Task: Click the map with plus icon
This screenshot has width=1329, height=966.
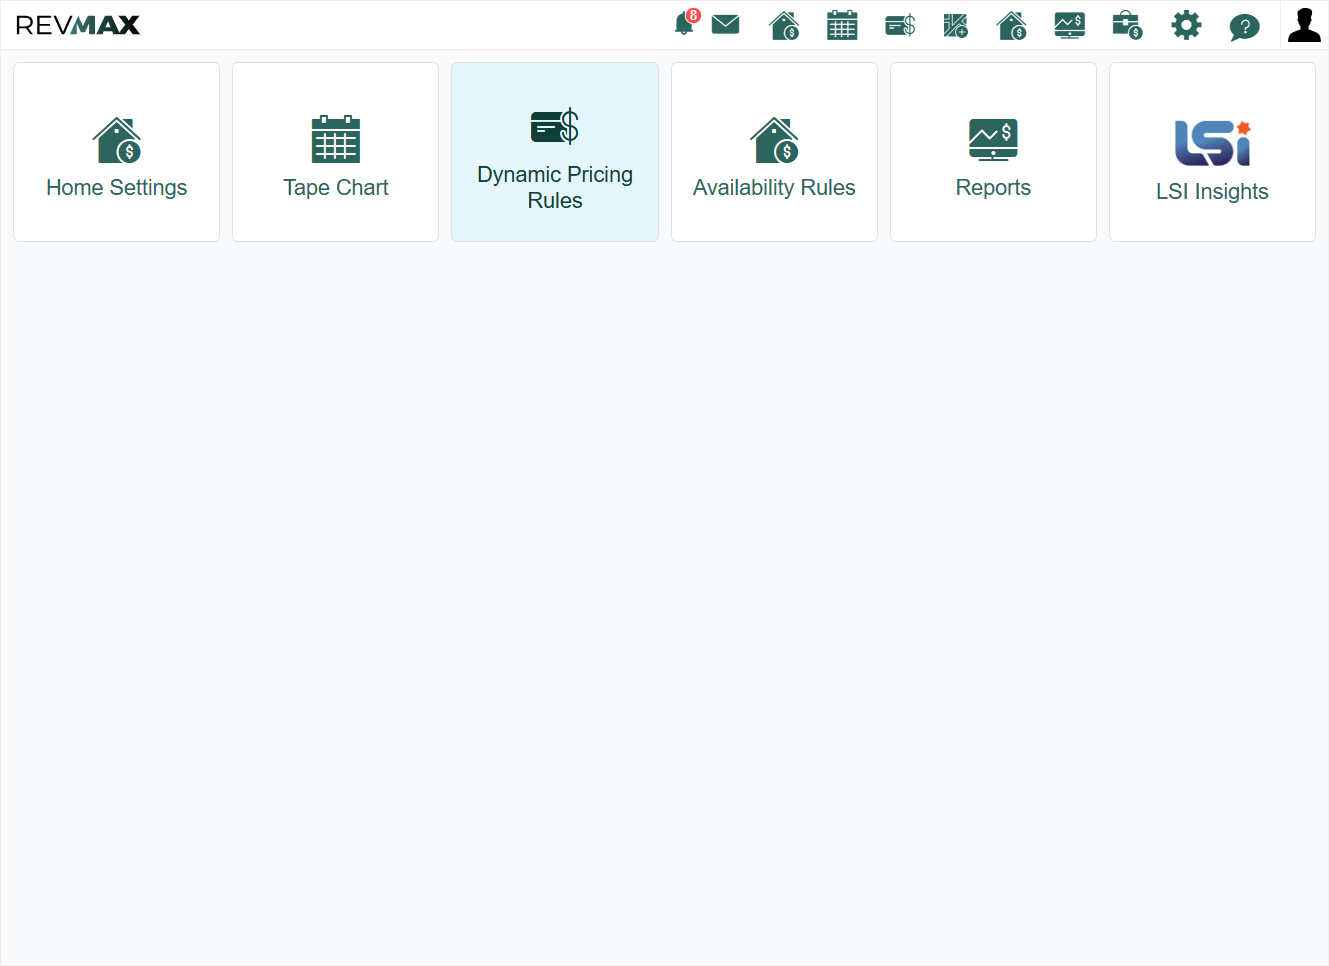Action: [x=955, y=25]
